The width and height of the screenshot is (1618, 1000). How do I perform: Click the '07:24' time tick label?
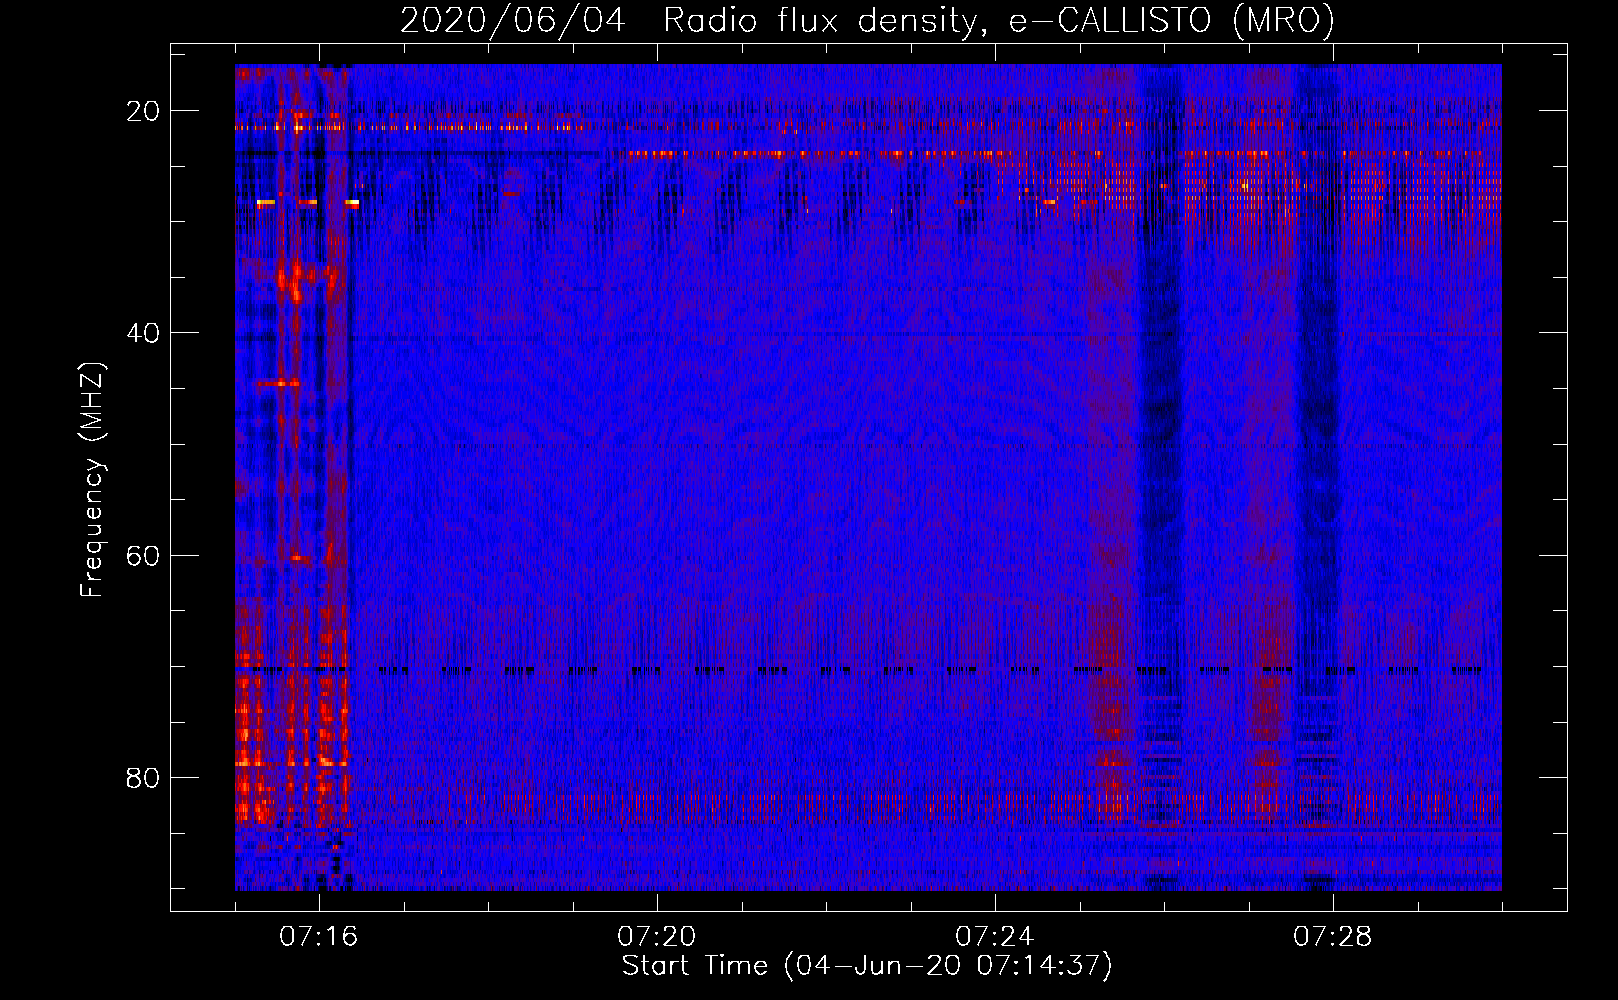point(995,937)
